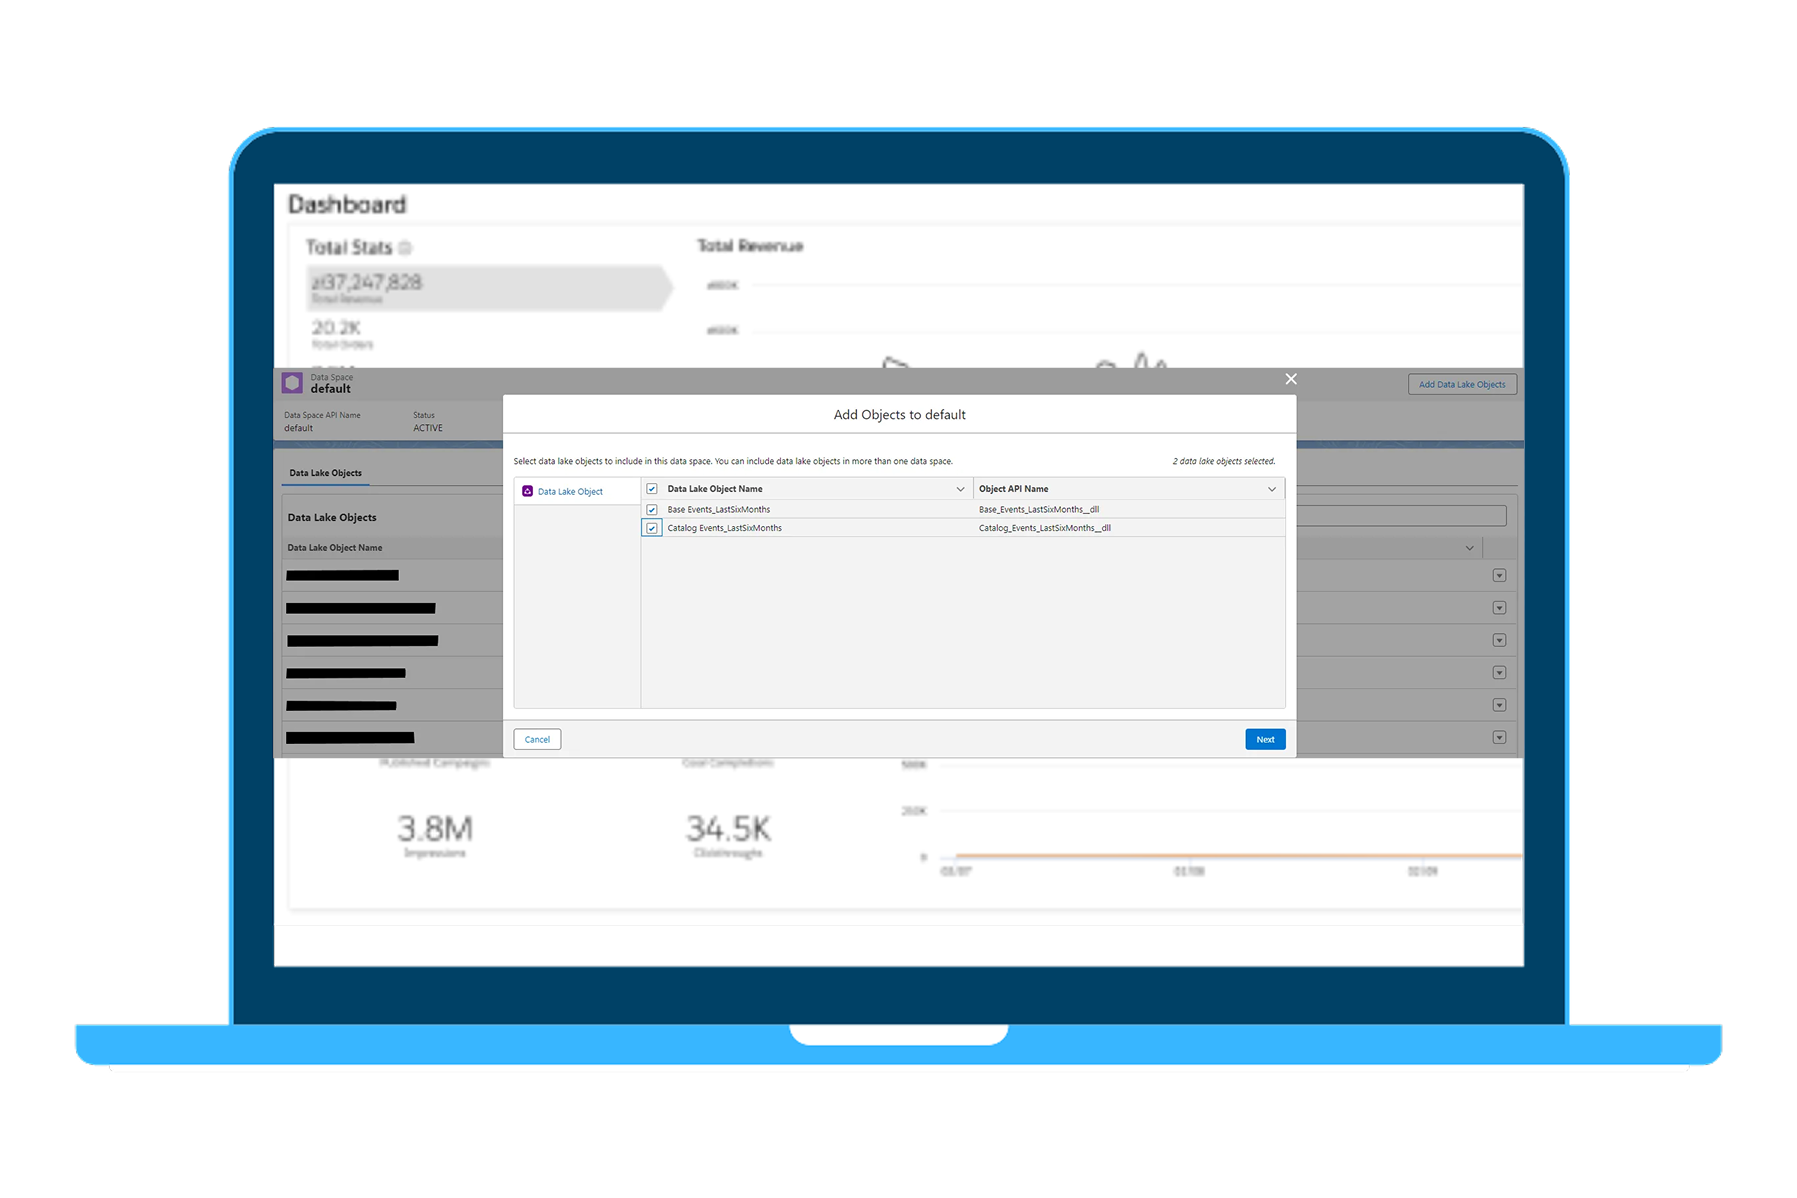Open column chevron in background object list header
Screen dimensions: 1797x1198
pyautogui.click(x=1469, y=548)
